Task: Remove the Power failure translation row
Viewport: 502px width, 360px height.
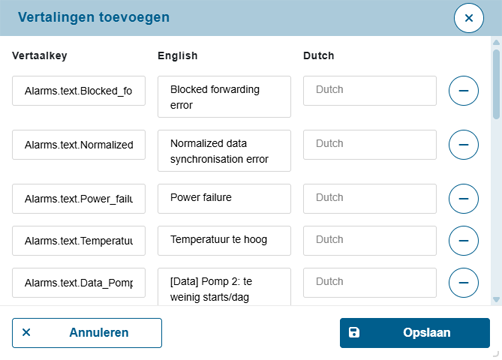Action: (463, 199)
